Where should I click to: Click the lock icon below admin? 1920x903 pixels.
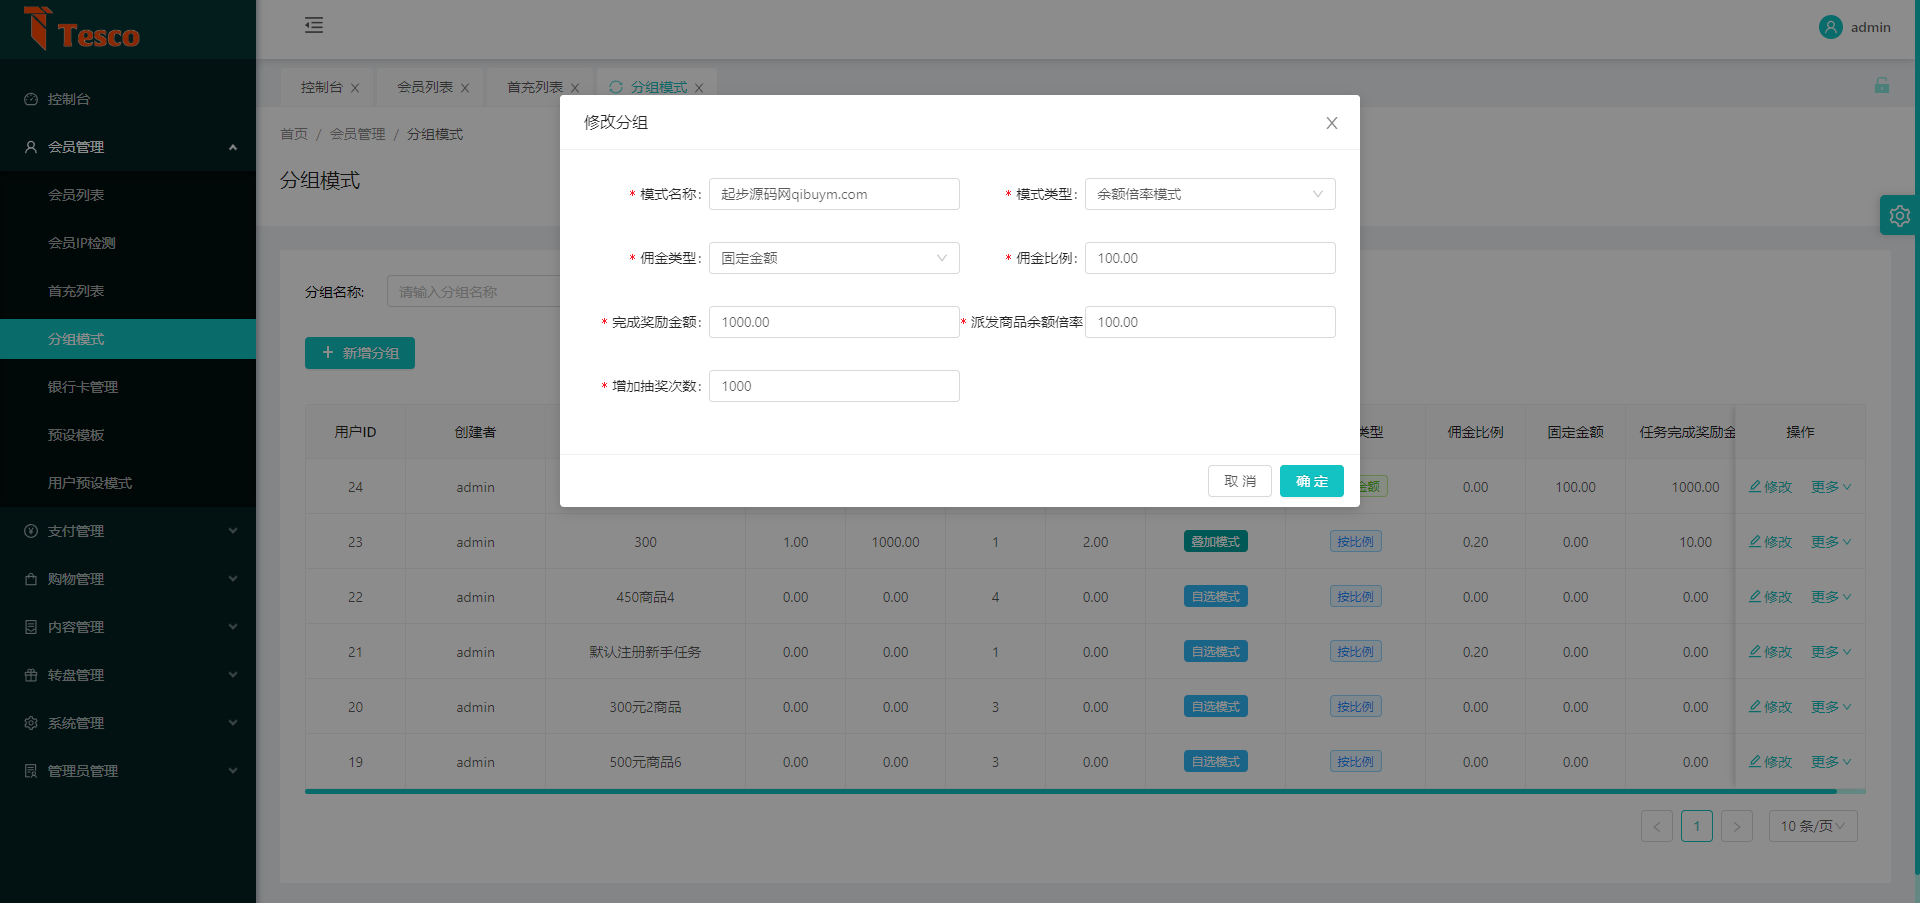1881,86
